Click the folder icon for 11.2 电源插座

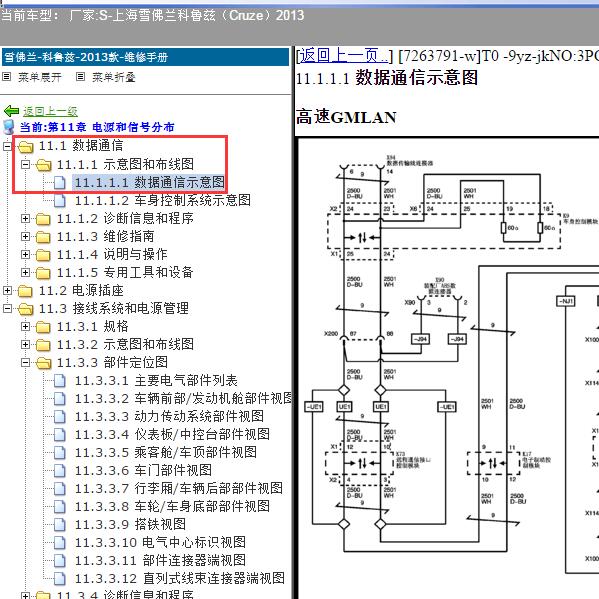coord(25,291)
